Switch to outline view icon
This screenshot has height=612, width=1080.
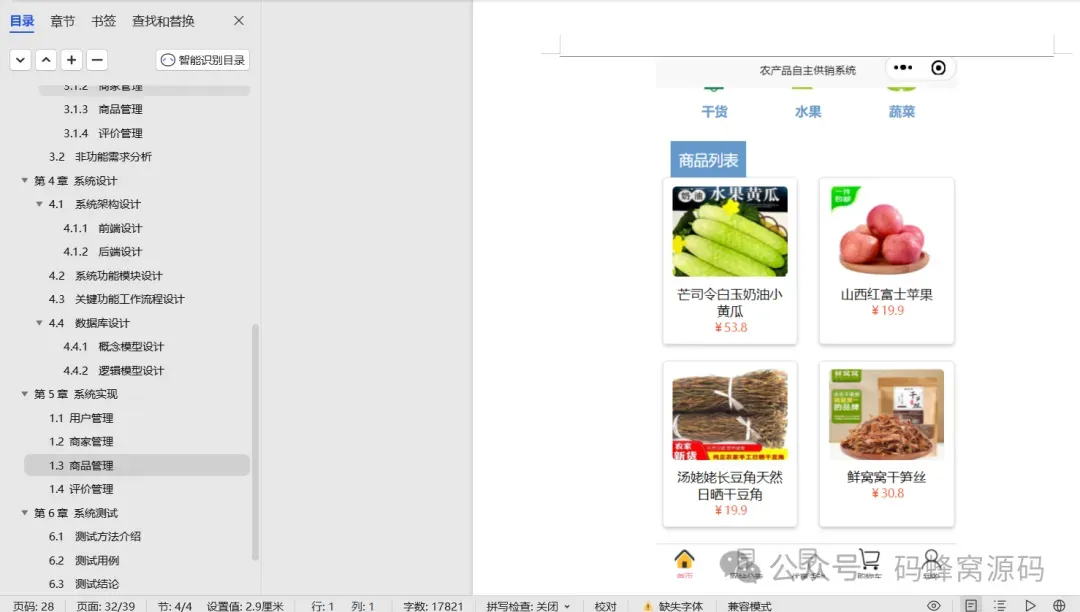[x=1000, y=606]
